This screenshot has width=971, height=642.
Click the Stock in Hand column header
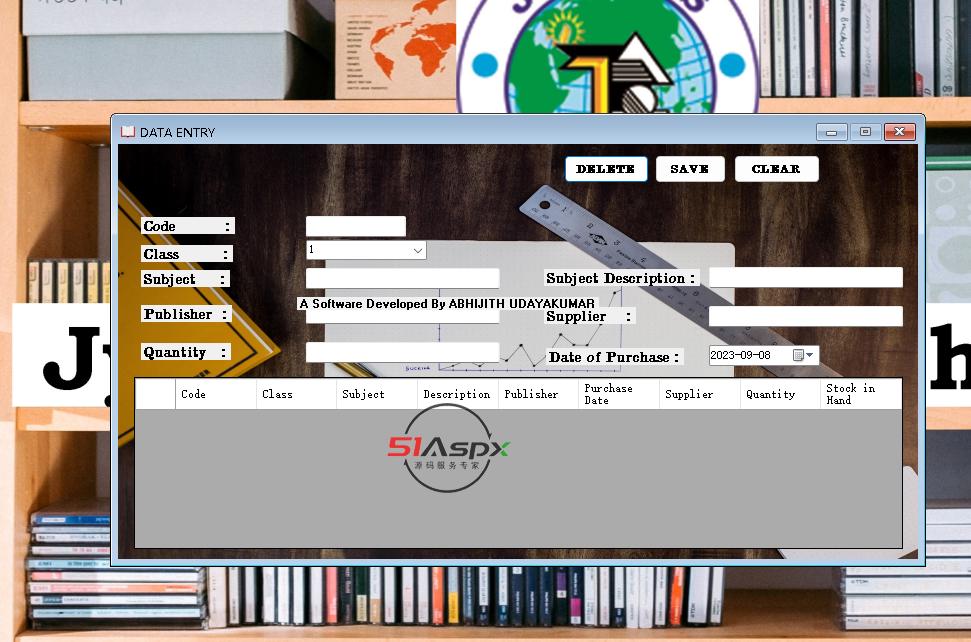(861, 394)
